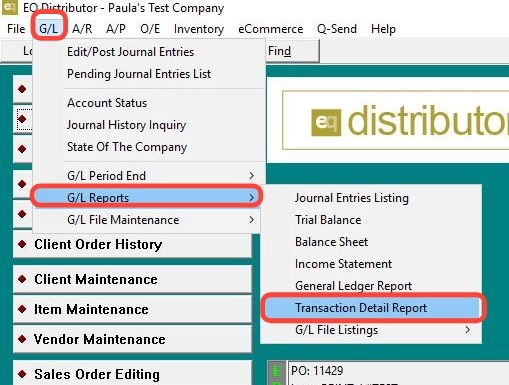Click the EQ Distributor title bar icon
The image size is (509, 385).
9,7
